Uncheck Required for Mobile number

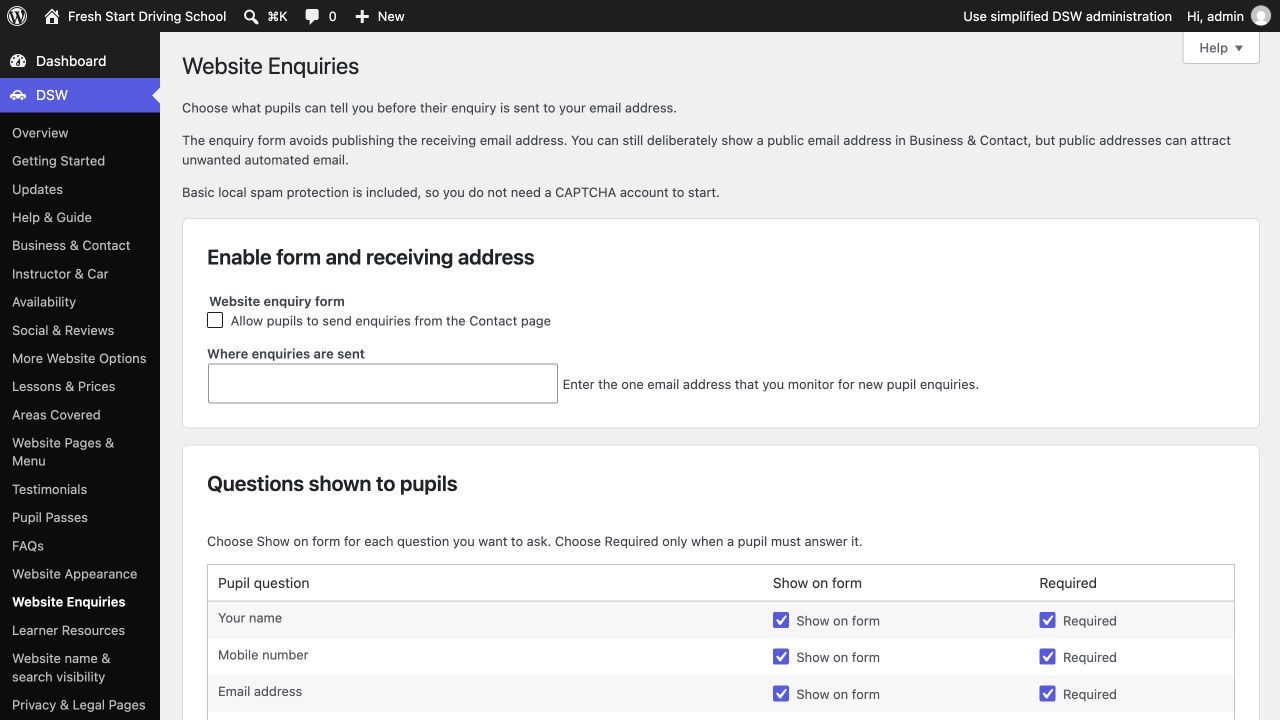pos(1047,657)
